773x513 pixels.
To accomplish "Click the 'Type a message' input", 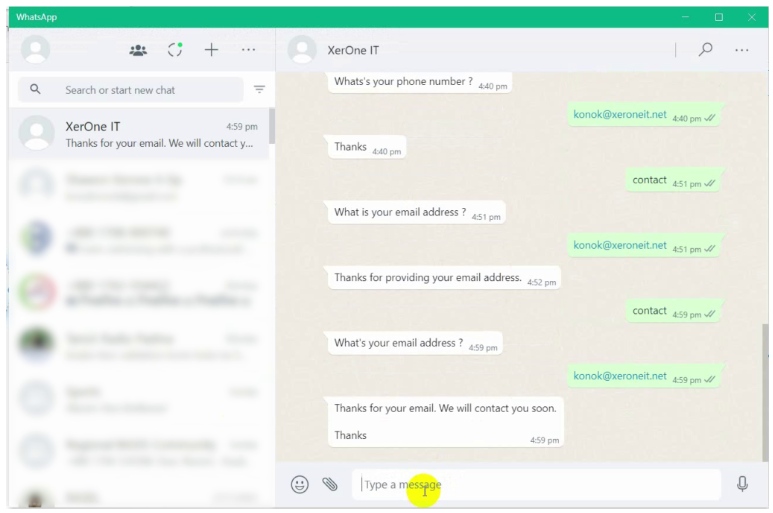I will 536,484.
